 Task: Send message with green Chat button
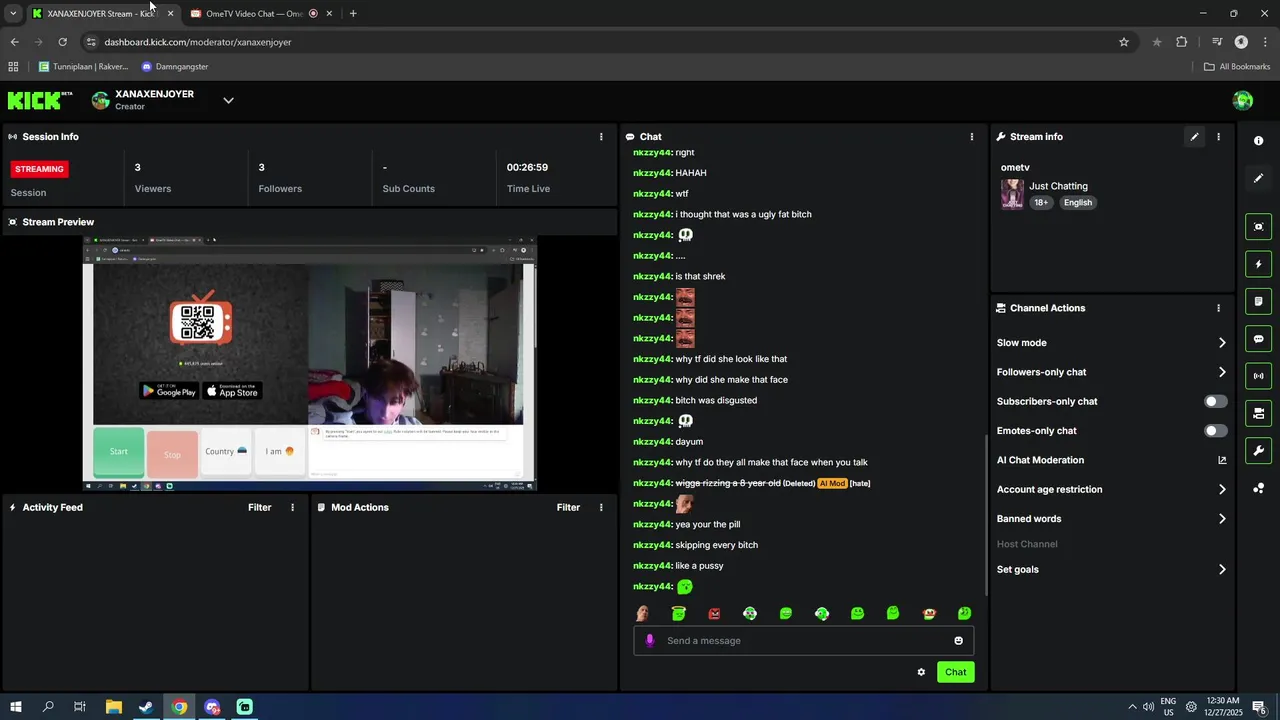click(956, 672)
